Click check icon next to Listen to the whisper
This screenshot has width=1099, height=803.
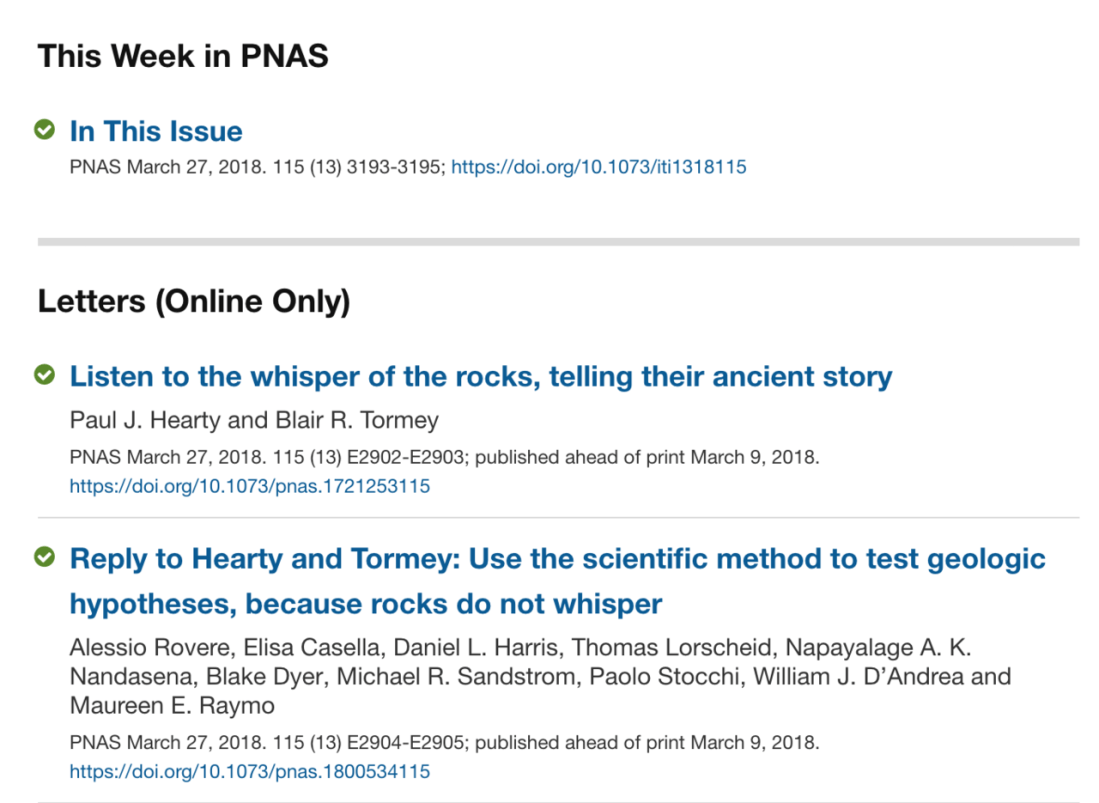pos(44,375)
